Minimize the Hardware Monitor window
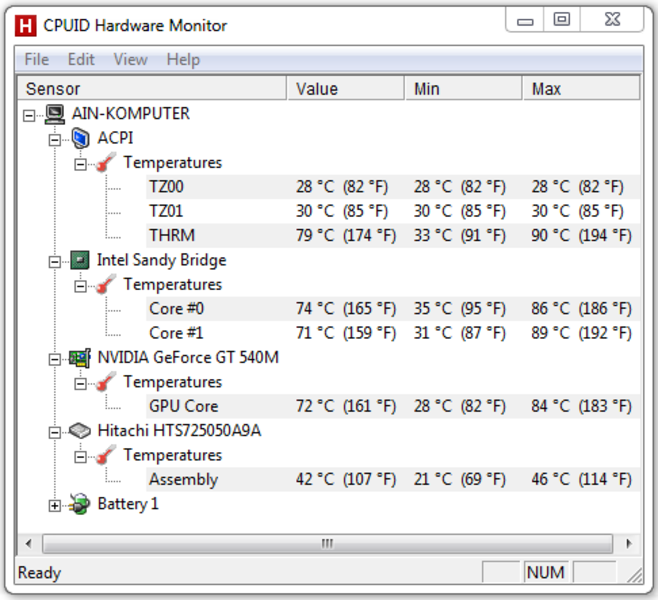Screen dimensions: 658x600 525,20
